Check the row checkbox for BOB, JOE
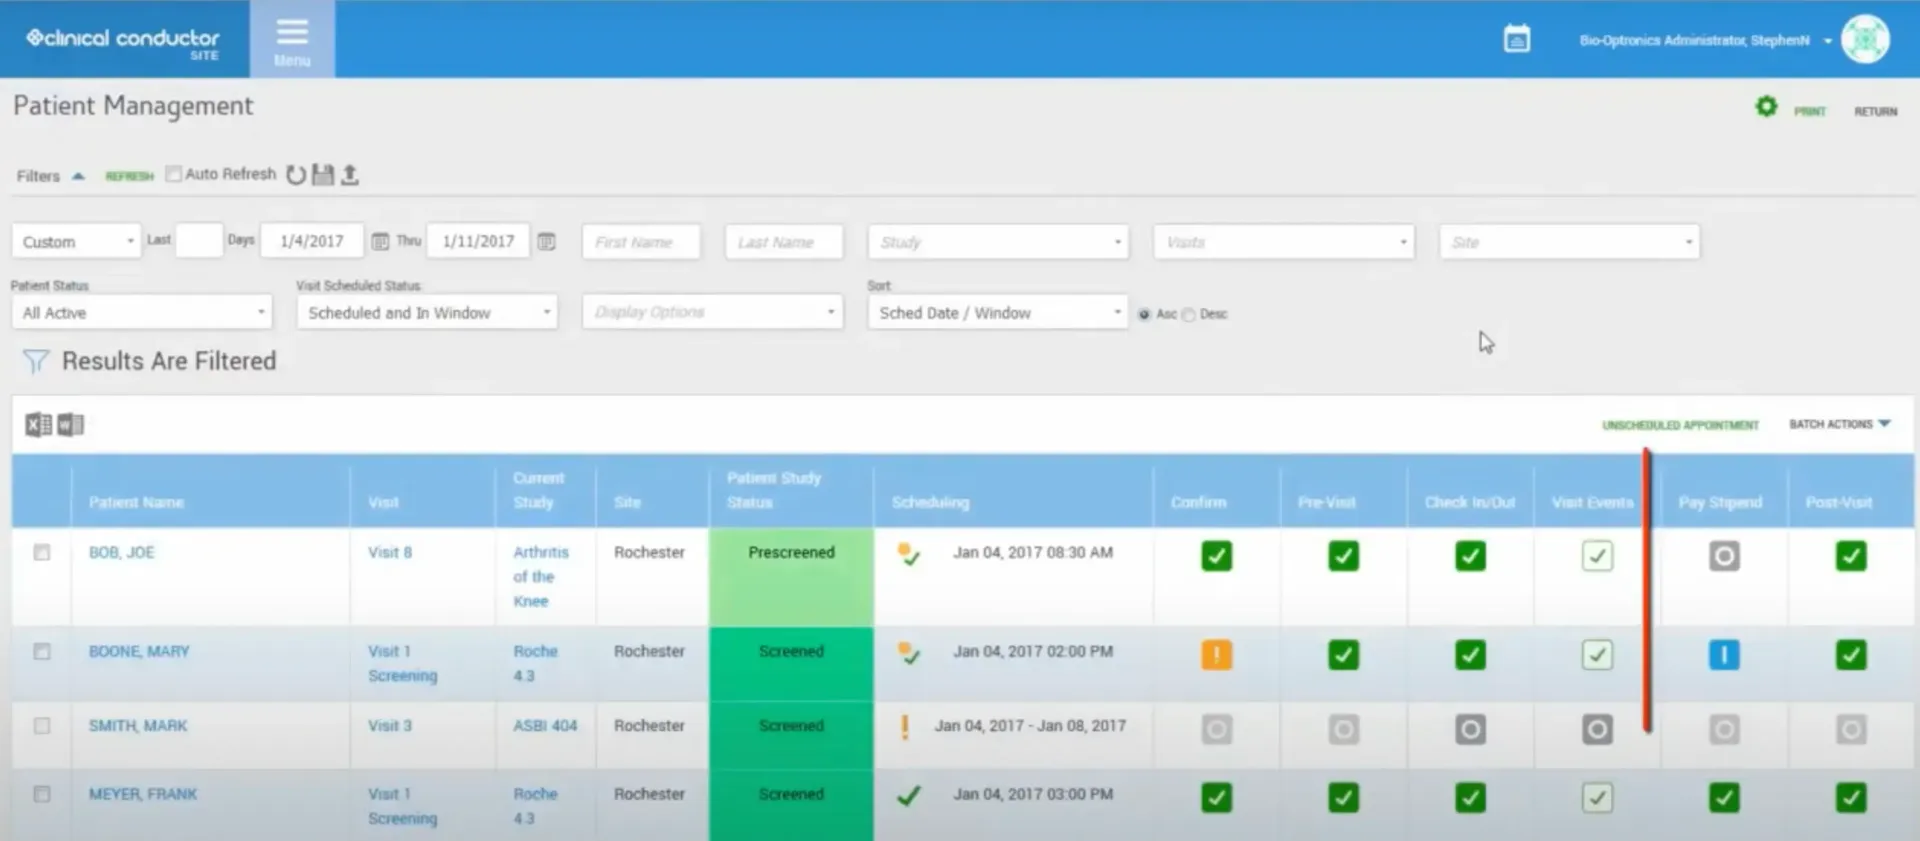 [x=42, y=552]
